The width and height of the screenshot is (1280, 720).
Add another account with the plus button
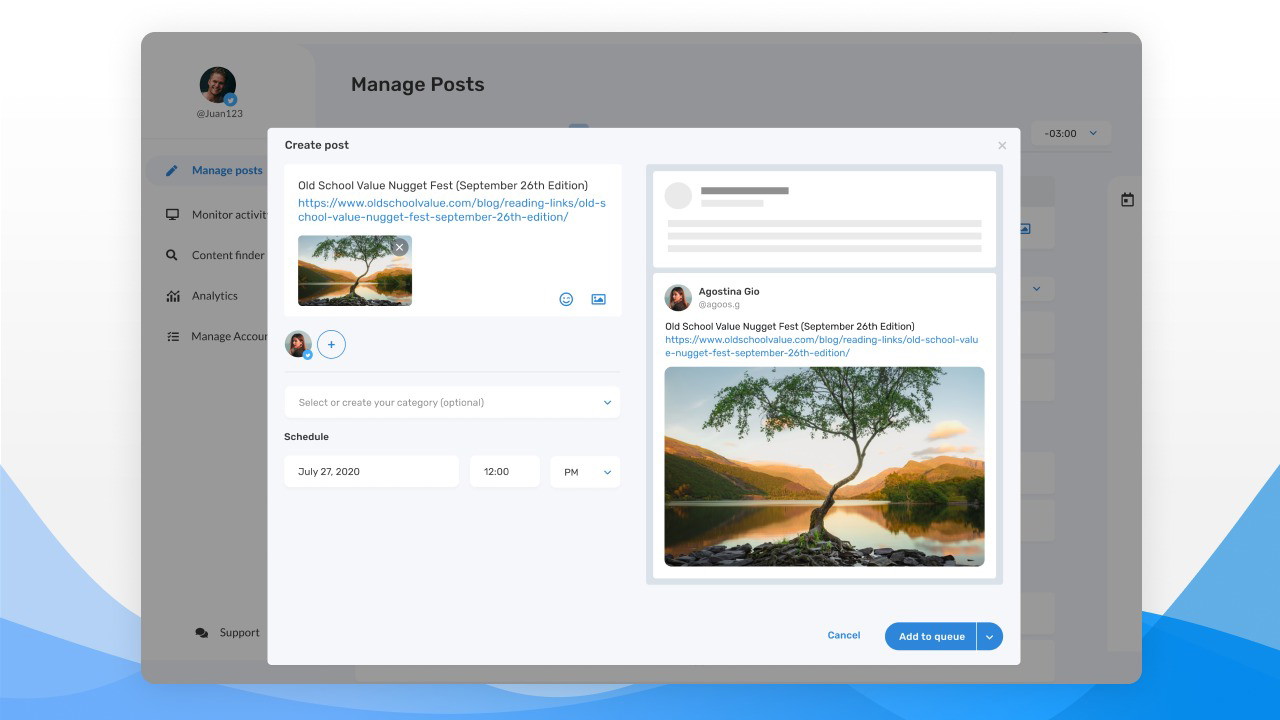click(x=331, y=345)
